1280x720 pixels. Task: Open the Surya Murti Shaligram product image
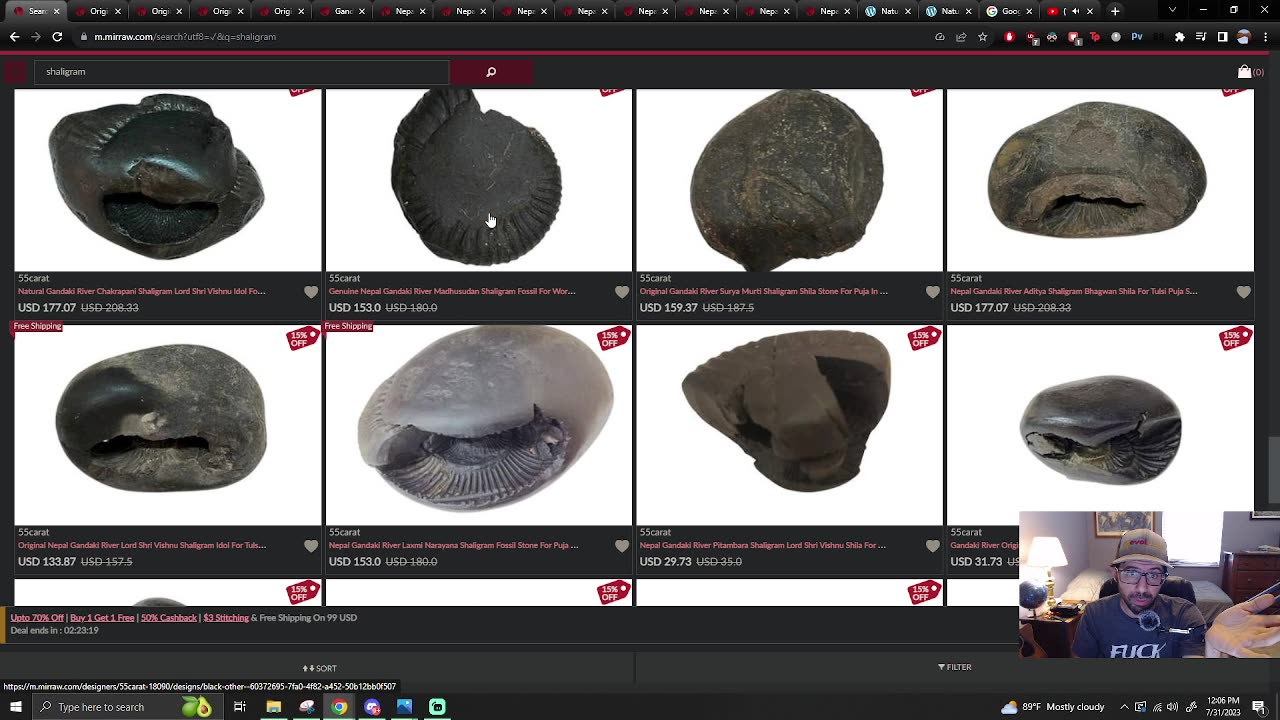pyautogui.click(x=790, y=180)
